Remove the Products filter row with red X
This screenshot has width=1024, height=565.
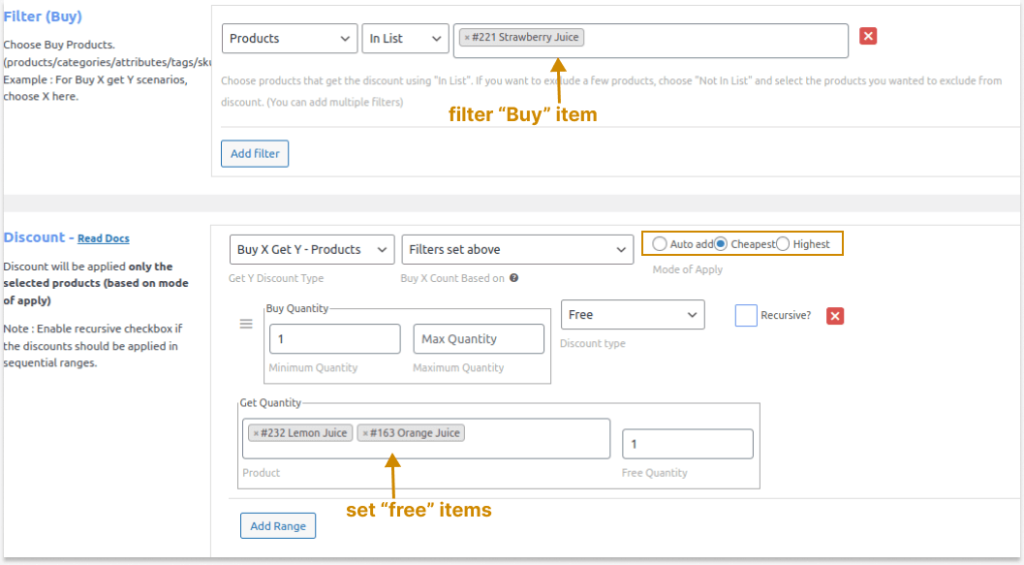868,37
